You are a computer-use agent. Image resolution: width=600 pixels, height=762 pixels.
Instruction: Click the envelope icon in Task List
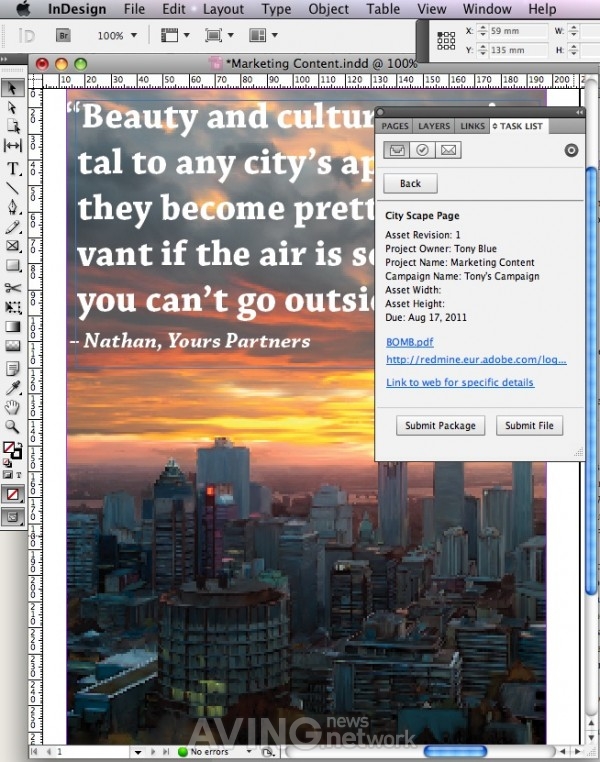point(448,150)
